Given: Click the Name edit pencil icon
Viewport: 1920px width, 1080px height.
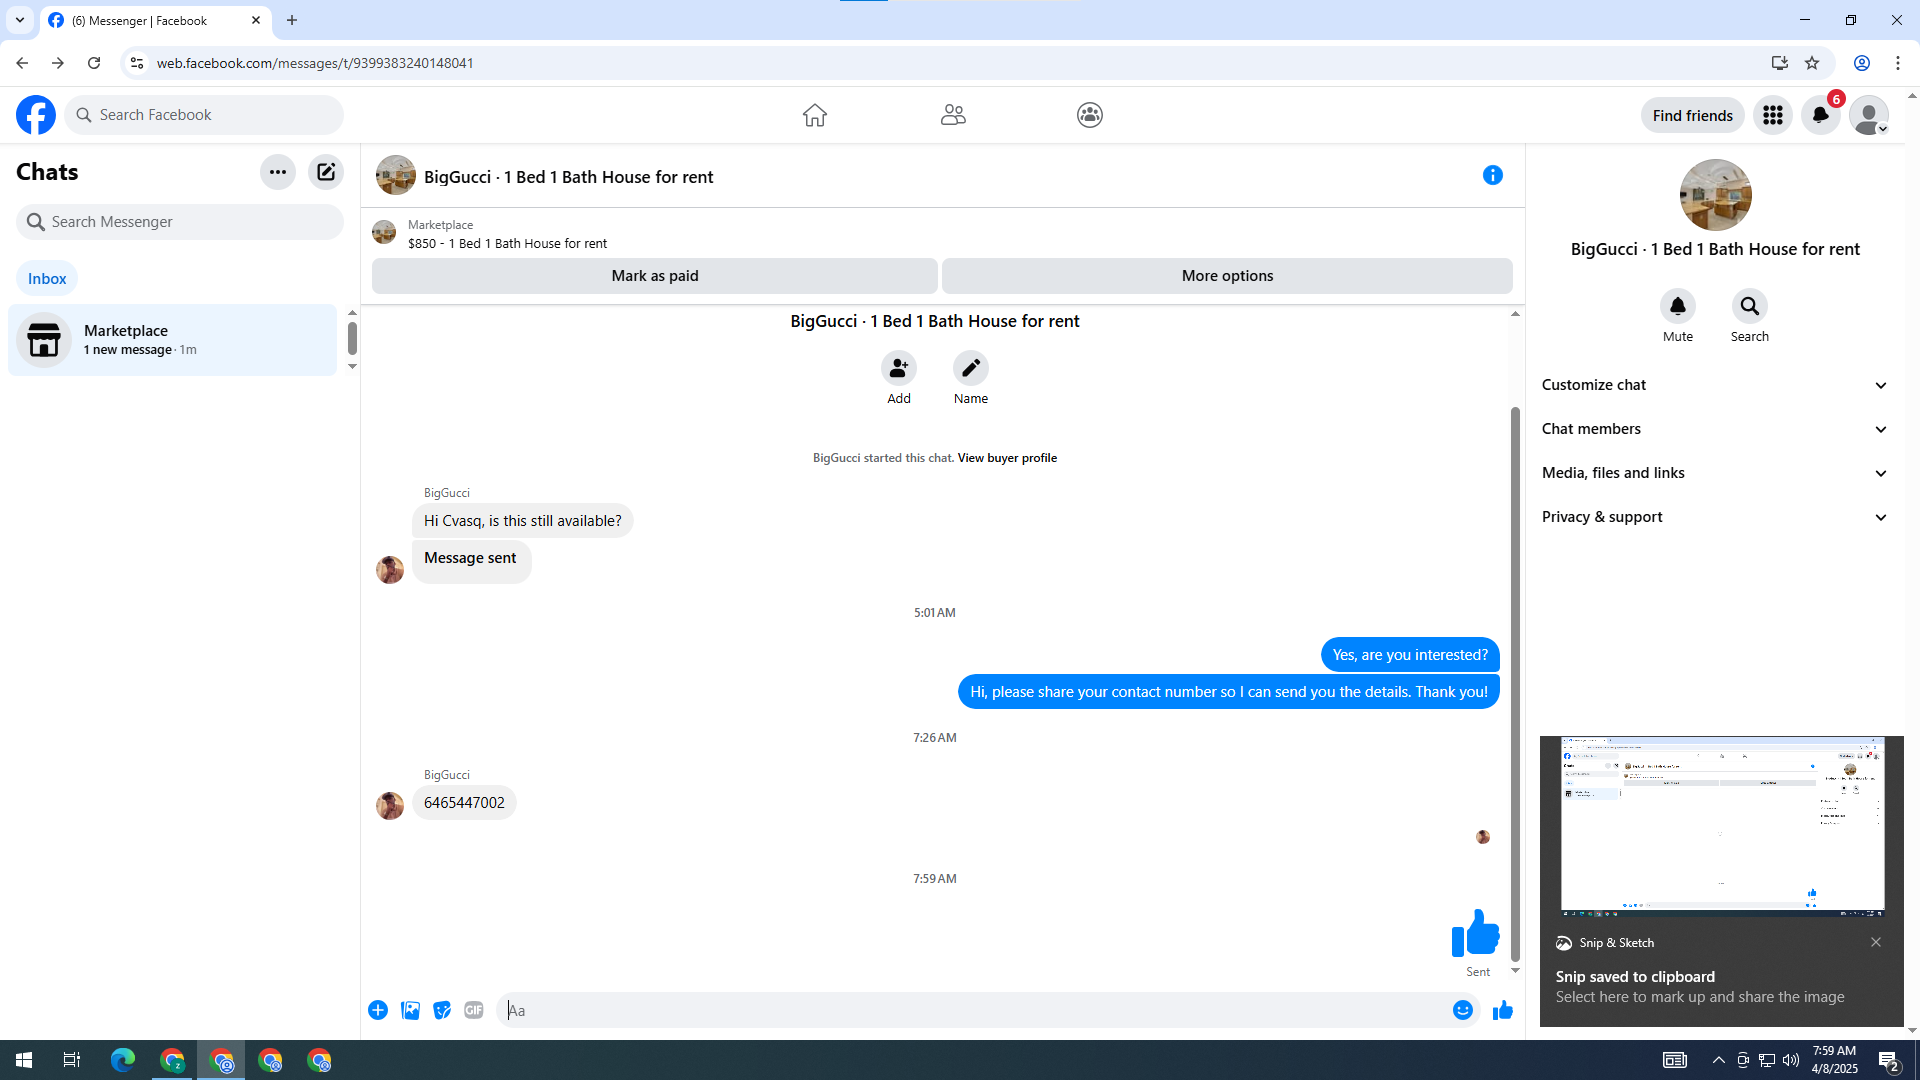Looking at the screenshot, I should pyautogui.click(x=970, y=368).
